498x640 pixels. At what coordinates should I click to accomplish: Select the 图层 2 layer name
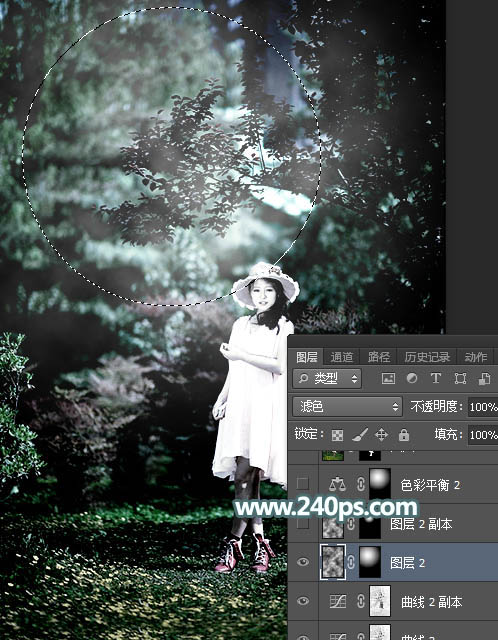point(407,563)
